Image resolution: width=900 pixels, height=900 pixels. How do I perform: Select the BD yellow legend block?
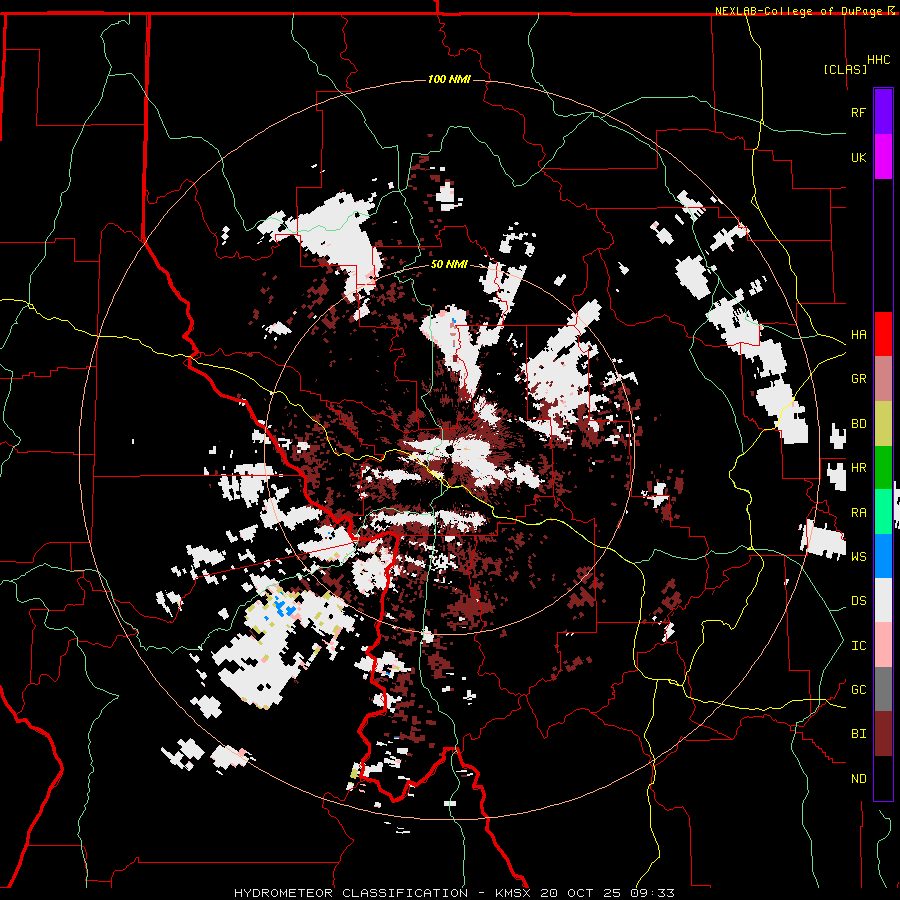[x=883, y=424]
